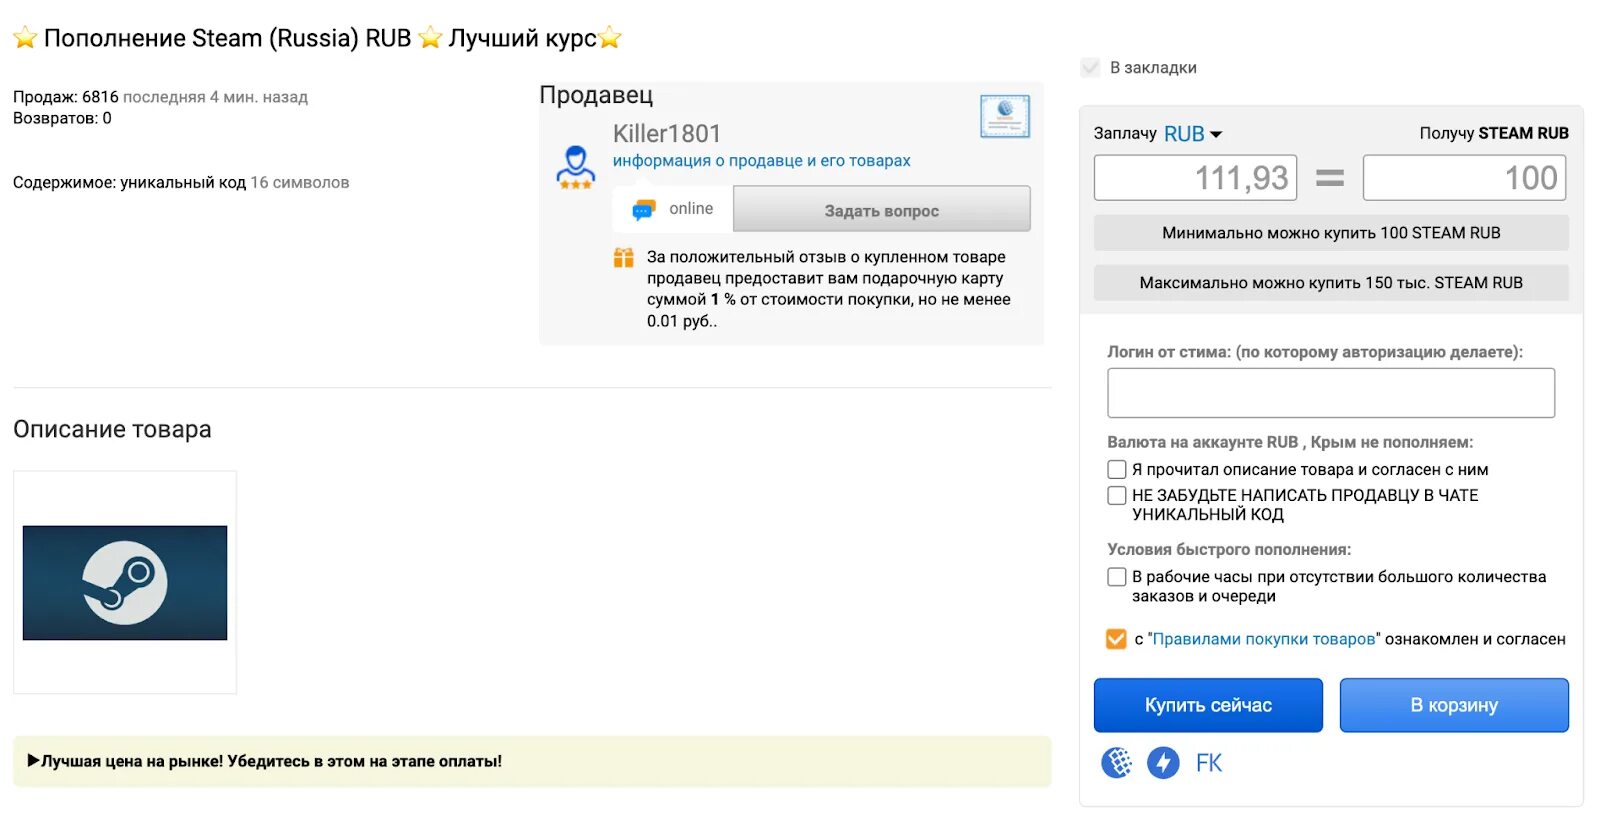The image size is (1600, 823).
Task: Click the 'Описание товара' heading
Action: [112, 429]
